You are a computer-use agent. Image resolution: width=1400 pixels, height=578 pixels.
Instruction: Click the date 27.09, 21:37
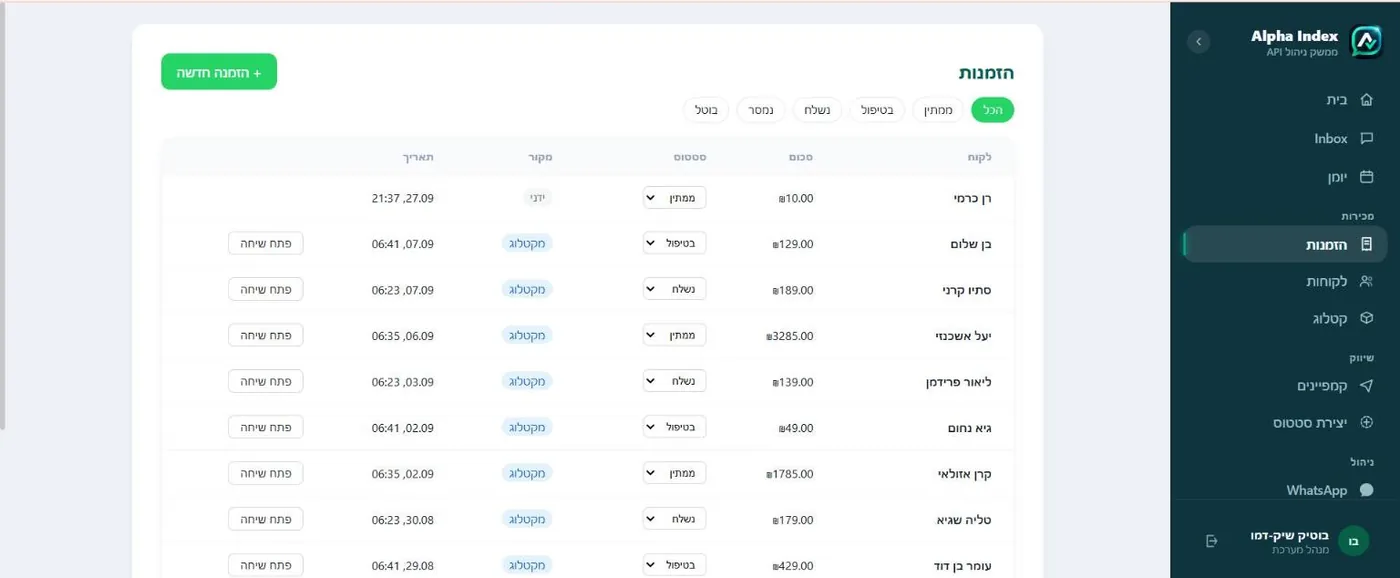(403, 198)
